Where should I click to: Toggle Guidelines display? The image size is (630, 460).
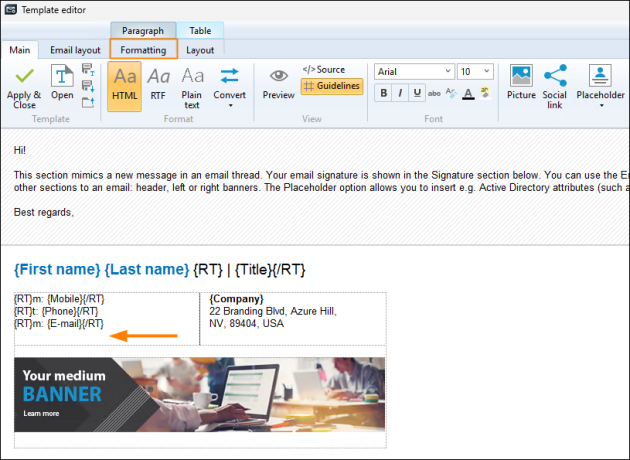[332, 86]
